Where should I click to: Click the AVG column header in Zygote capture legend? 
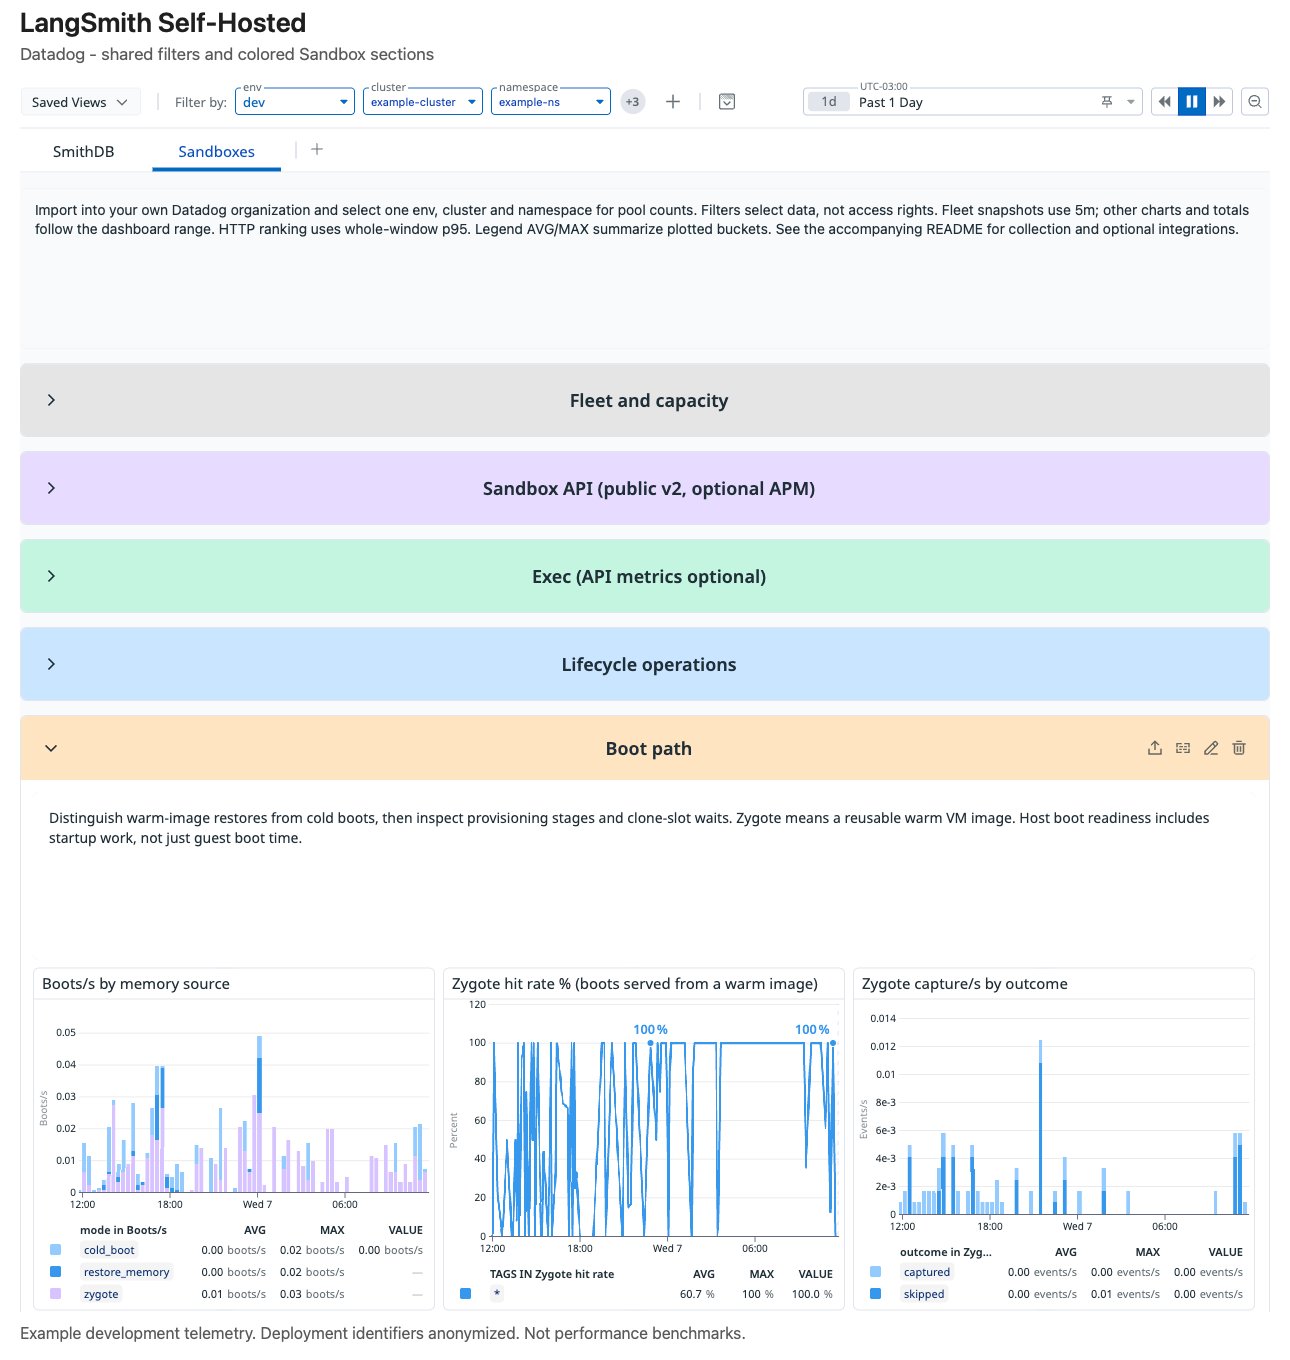(1066, 1252)
